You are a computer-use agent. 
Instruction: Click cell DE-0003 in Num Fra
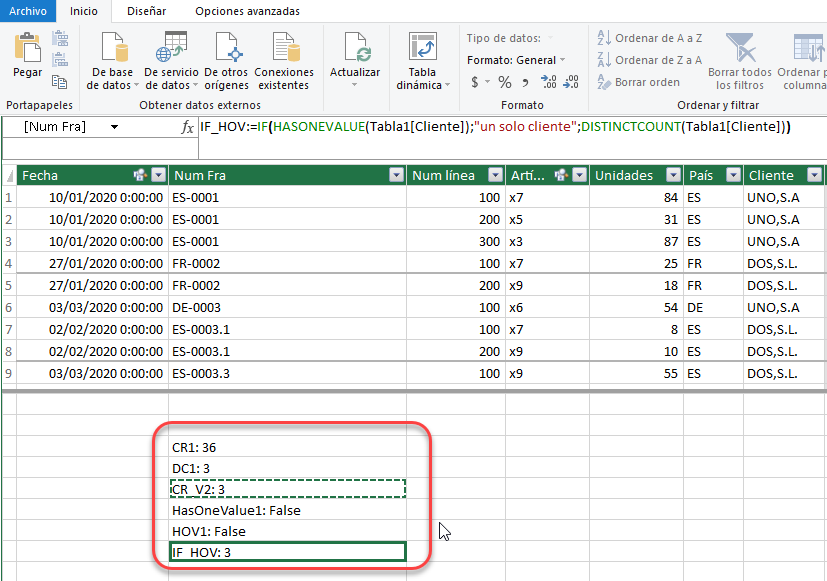coord(287,307)
